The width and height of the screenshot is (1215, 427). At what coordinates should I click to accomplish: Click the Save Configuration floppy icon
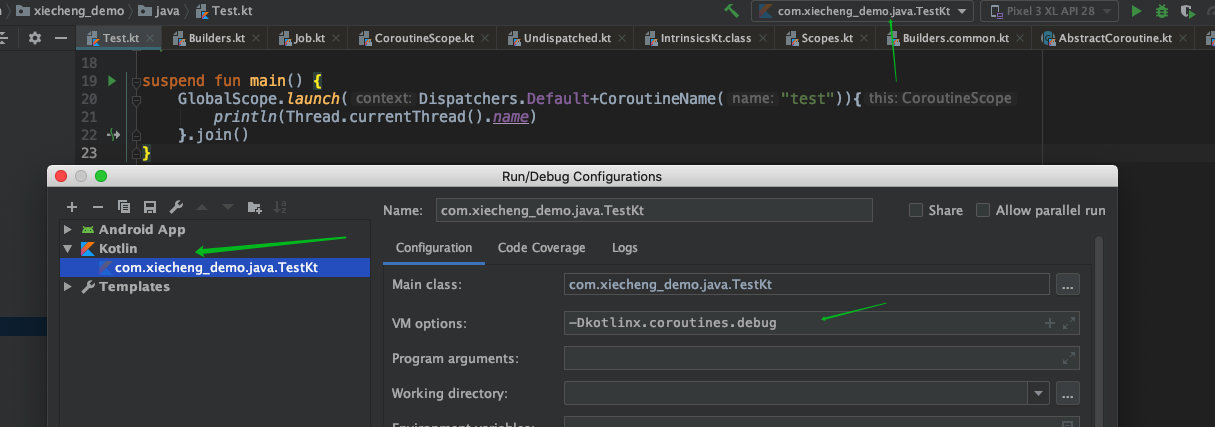click(x=150, y=207)
